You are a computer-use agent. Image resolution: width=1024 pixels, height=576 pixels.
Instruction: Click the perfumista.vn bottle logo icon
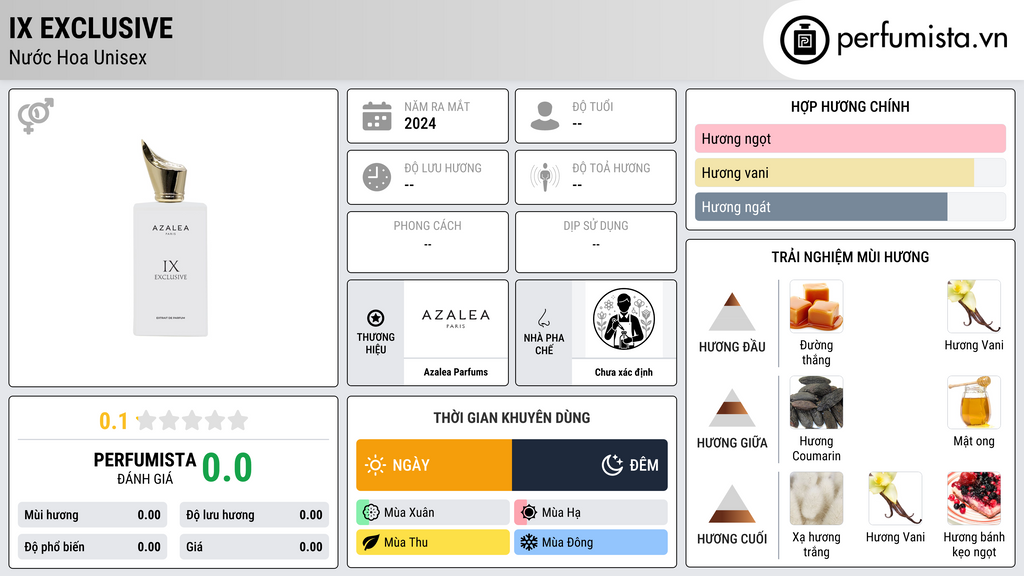click(804, 40)
